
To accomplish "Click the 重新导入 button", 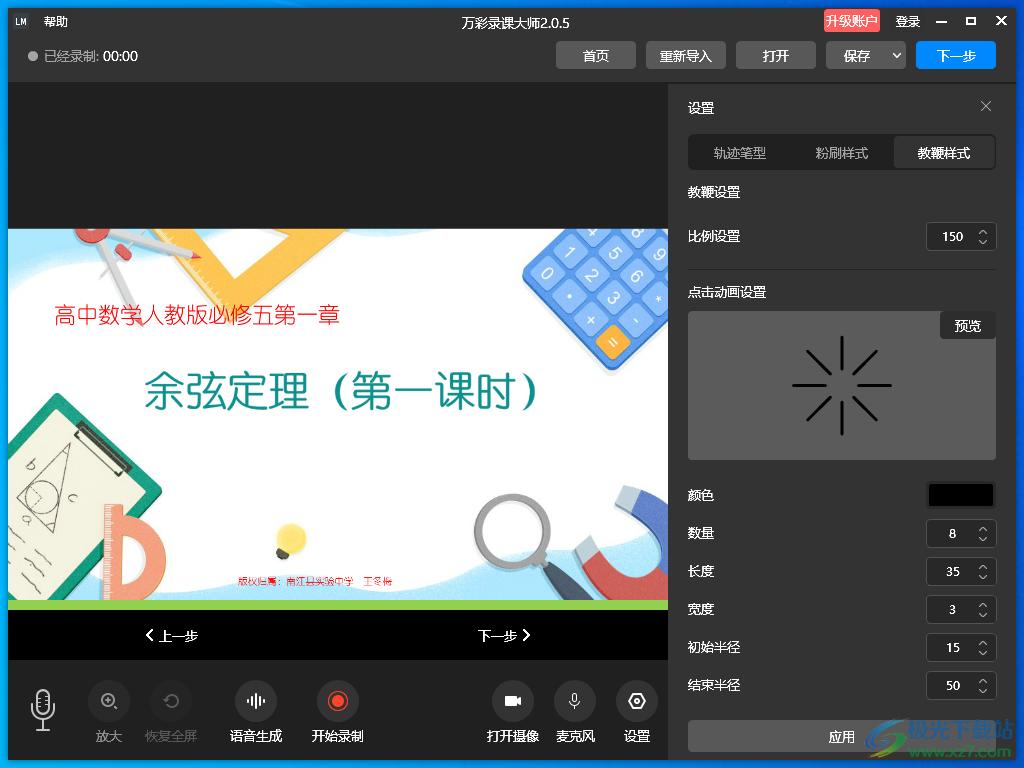I will pyautogui.click(x=686, y=56).
